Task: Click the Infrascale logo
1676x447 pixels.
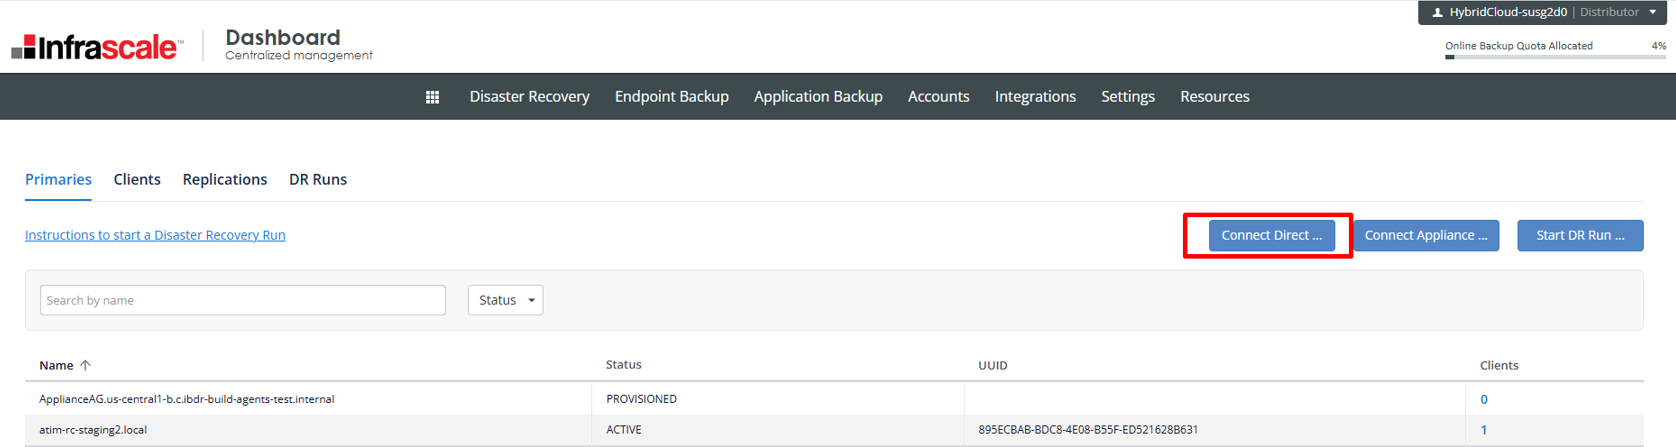Action: [97, 46]
